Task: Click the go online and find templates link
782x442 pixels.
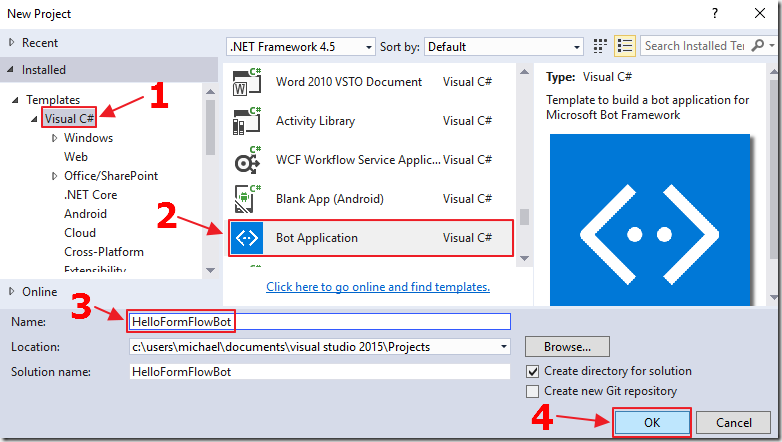Action: (378, 287)
